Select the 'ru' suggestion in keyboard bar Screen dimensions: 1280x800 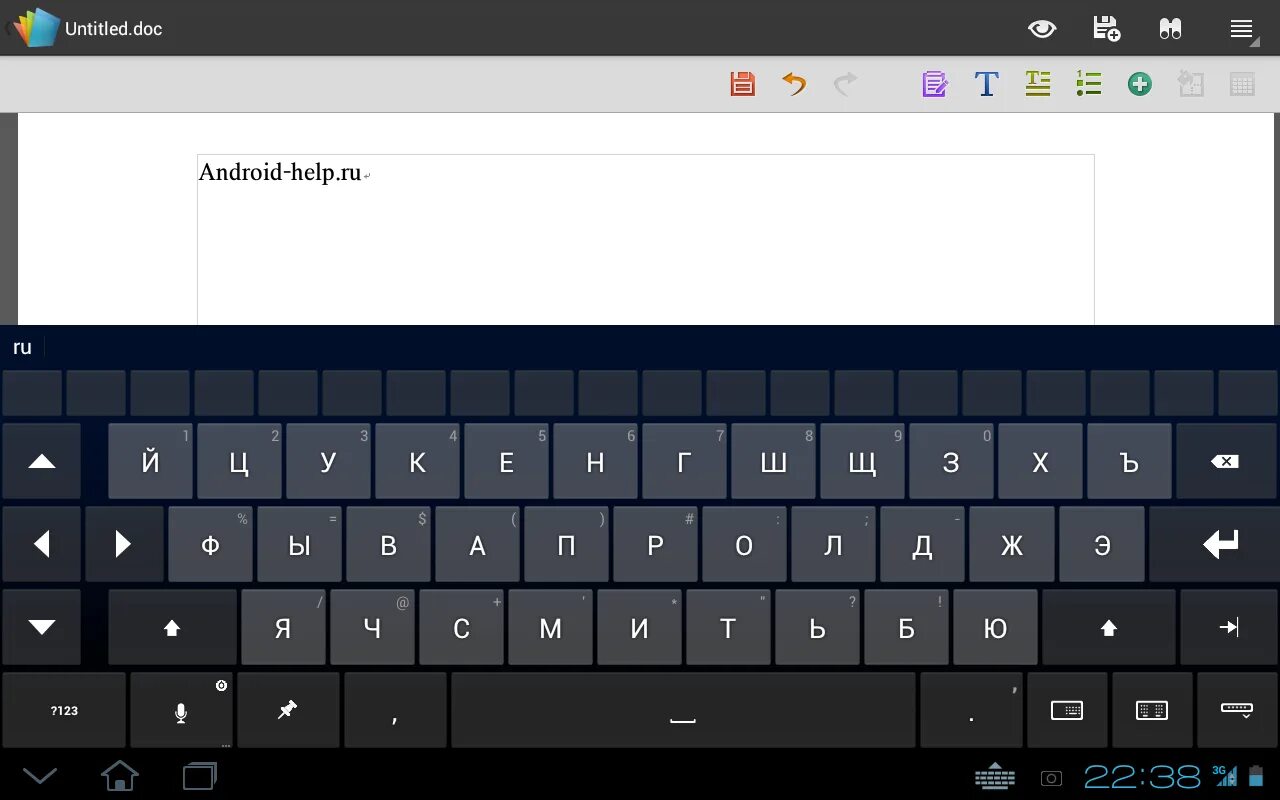click(22, 347)
